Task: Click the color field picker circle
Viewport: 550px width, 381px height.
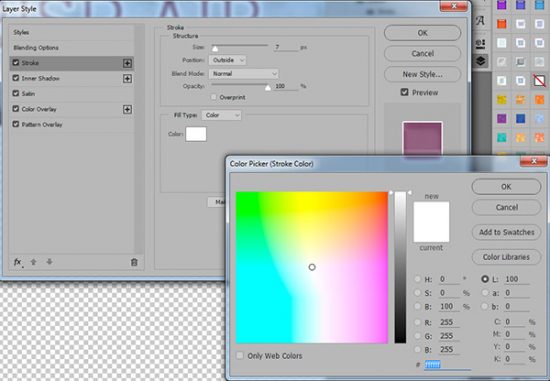Action: click(312, 267)
